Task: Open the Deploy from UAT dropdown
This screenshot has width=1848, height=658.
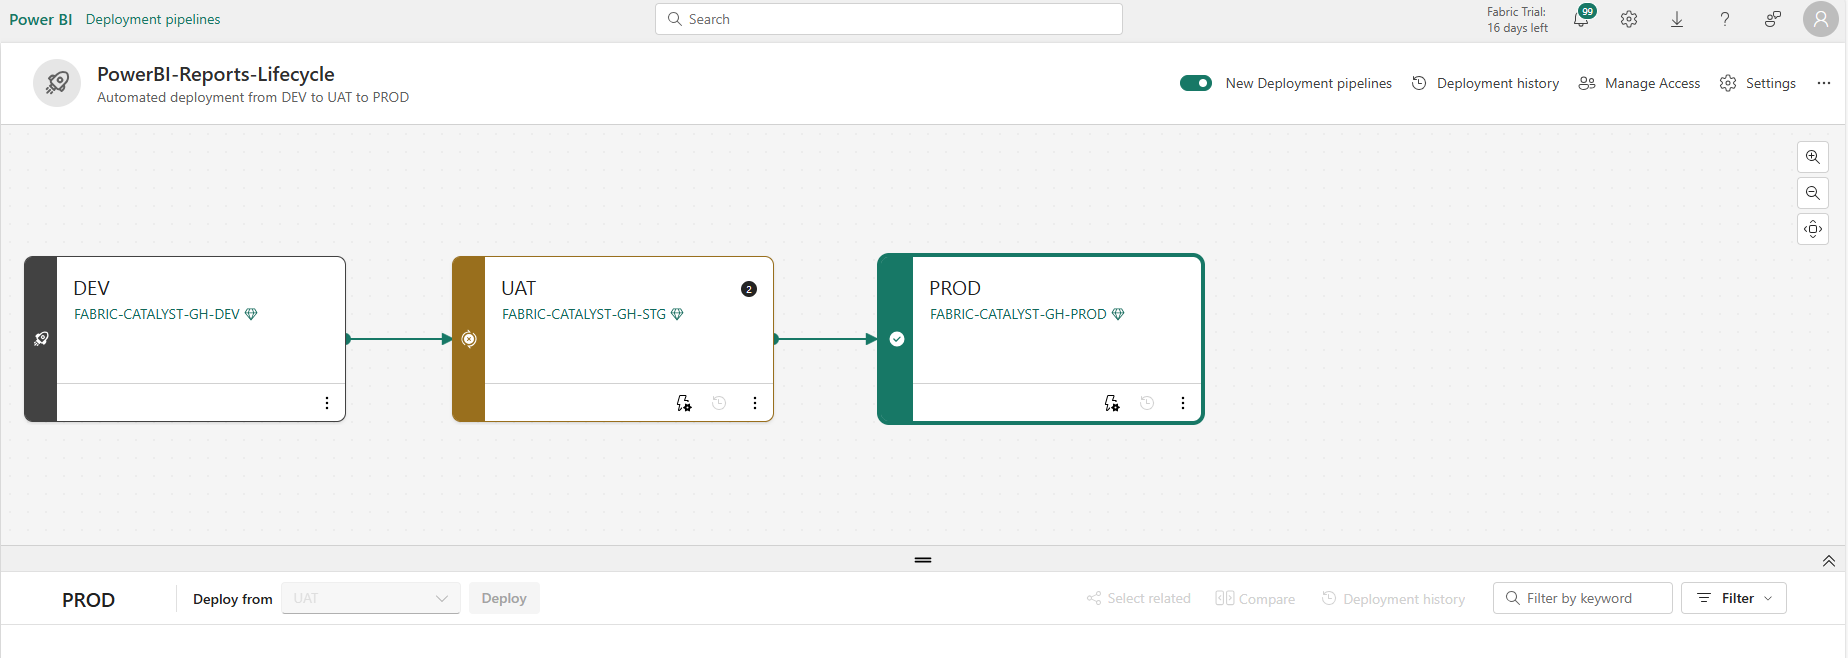Action: point(371,598)
